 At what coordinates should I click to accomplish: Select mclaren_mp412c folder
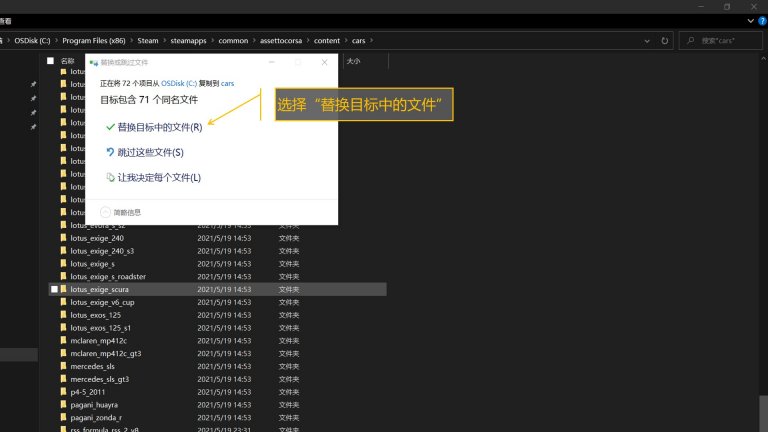98,340
